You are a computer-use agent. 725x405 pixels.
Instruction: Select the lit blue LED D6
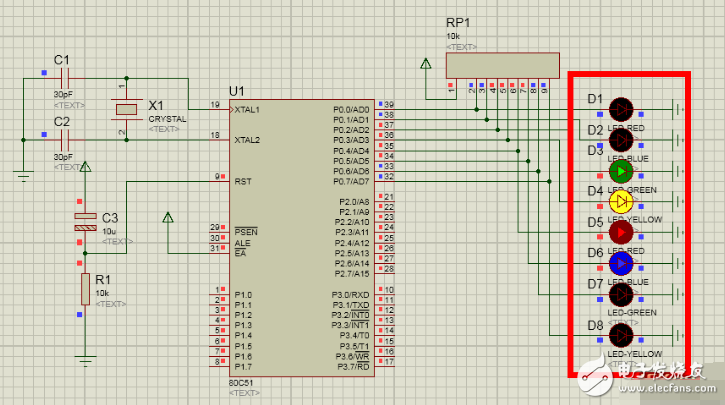[x=621, y=264]
